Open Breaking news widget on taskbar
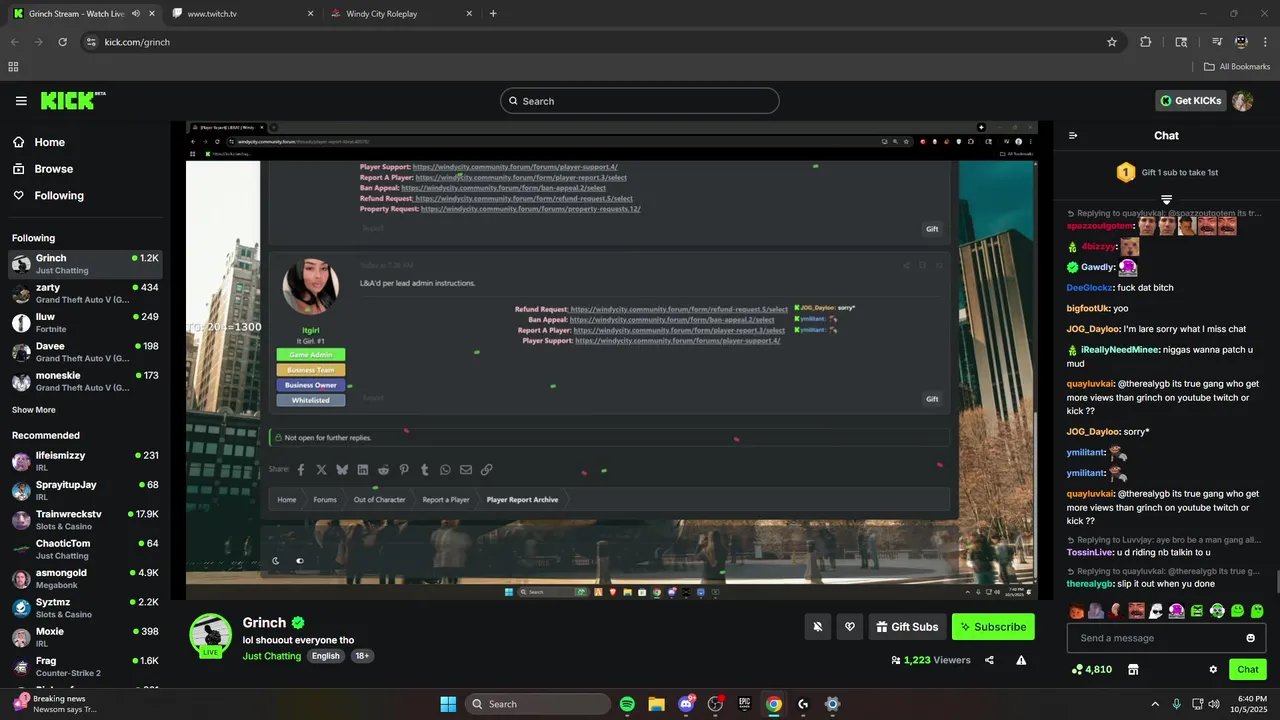Image resolution: width=1280 pixels, height=720 pixels. (55, 704)
